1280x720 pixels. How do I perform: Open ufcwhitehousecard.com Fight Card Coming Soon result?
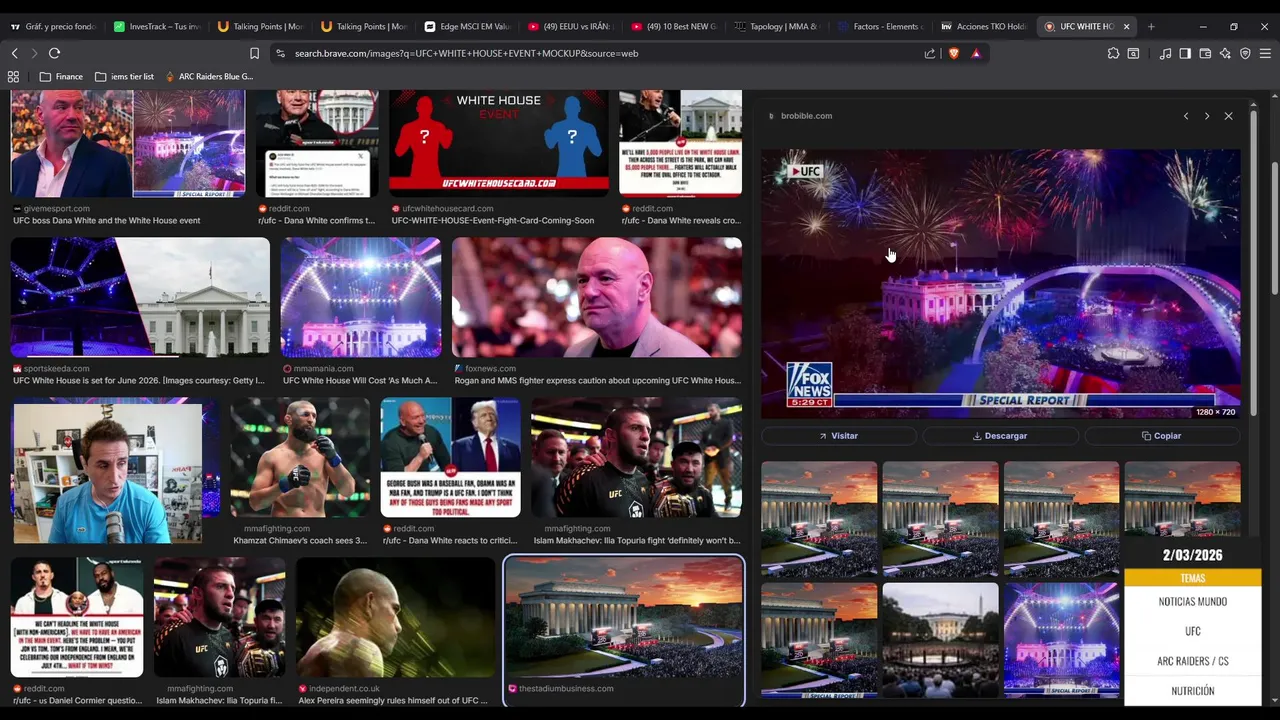tap(499, 144)
